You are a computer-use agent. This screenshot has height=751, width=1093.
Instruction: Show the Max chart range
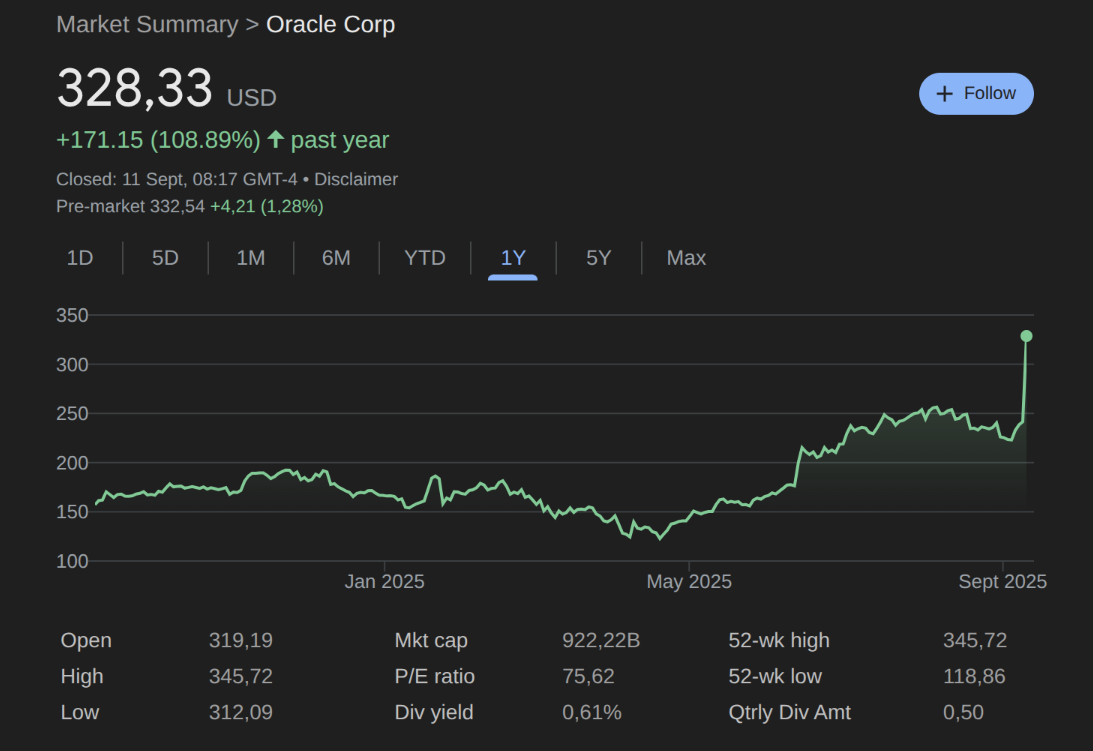pos(686,258)
